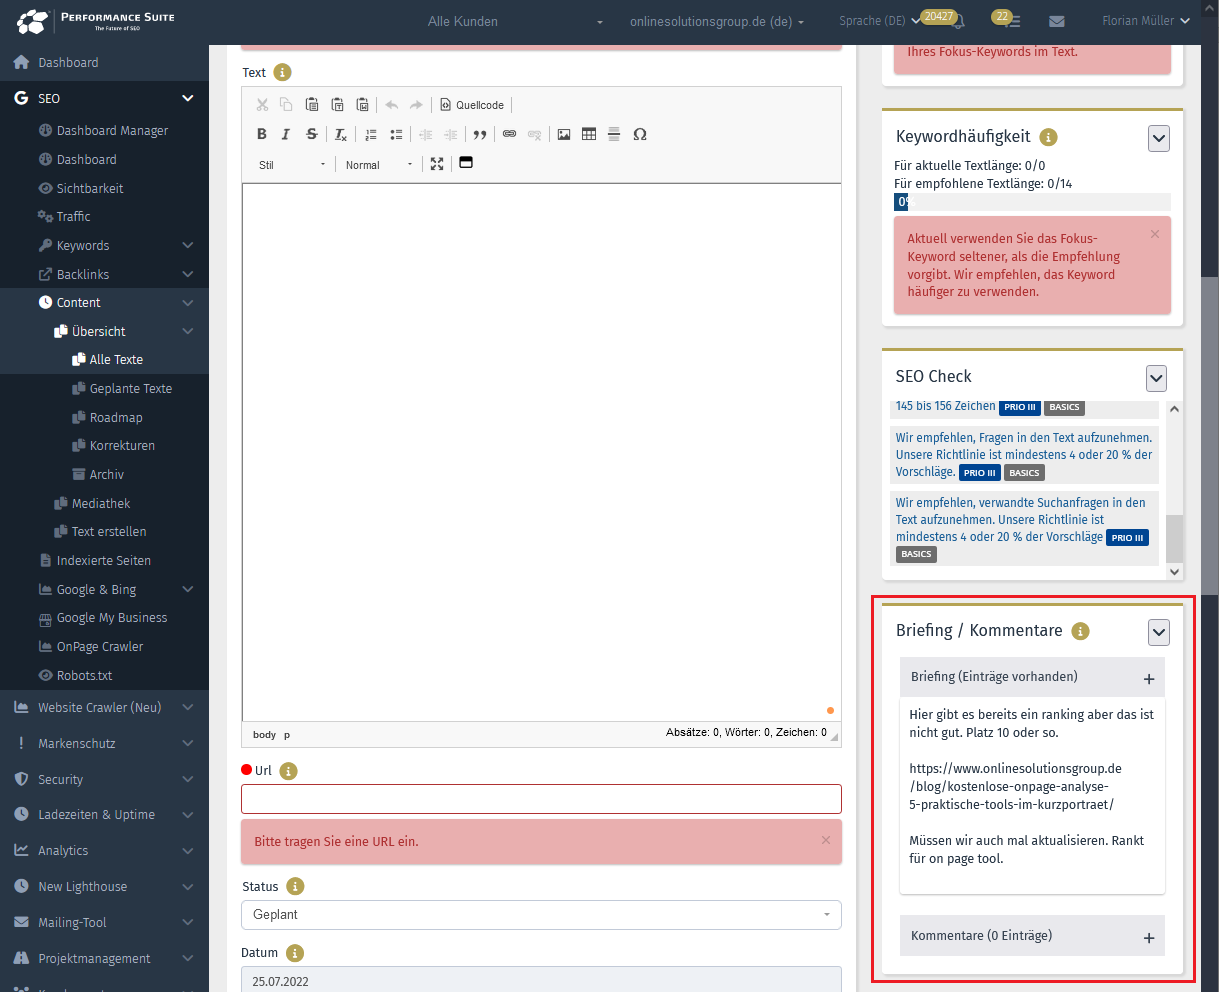Click the keyword frequency progress bar
Image resolution: width=1219 pixels, height=992 pixels.
1032,202
